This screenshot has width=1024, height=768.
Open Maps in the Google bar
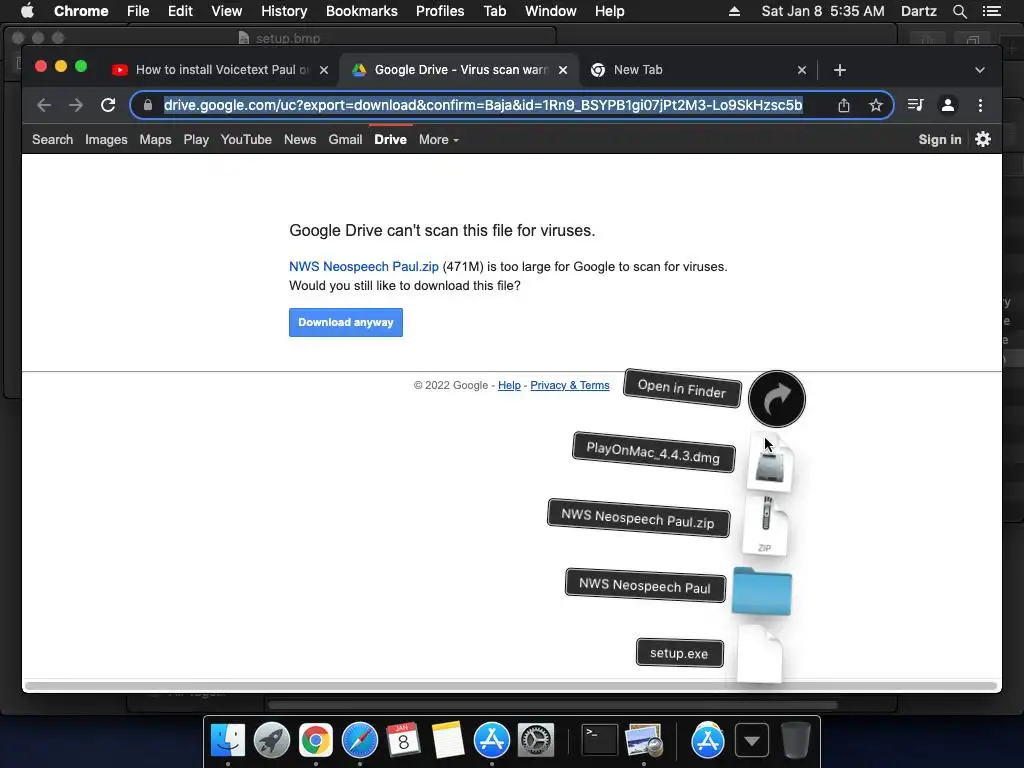pos(155,140)
